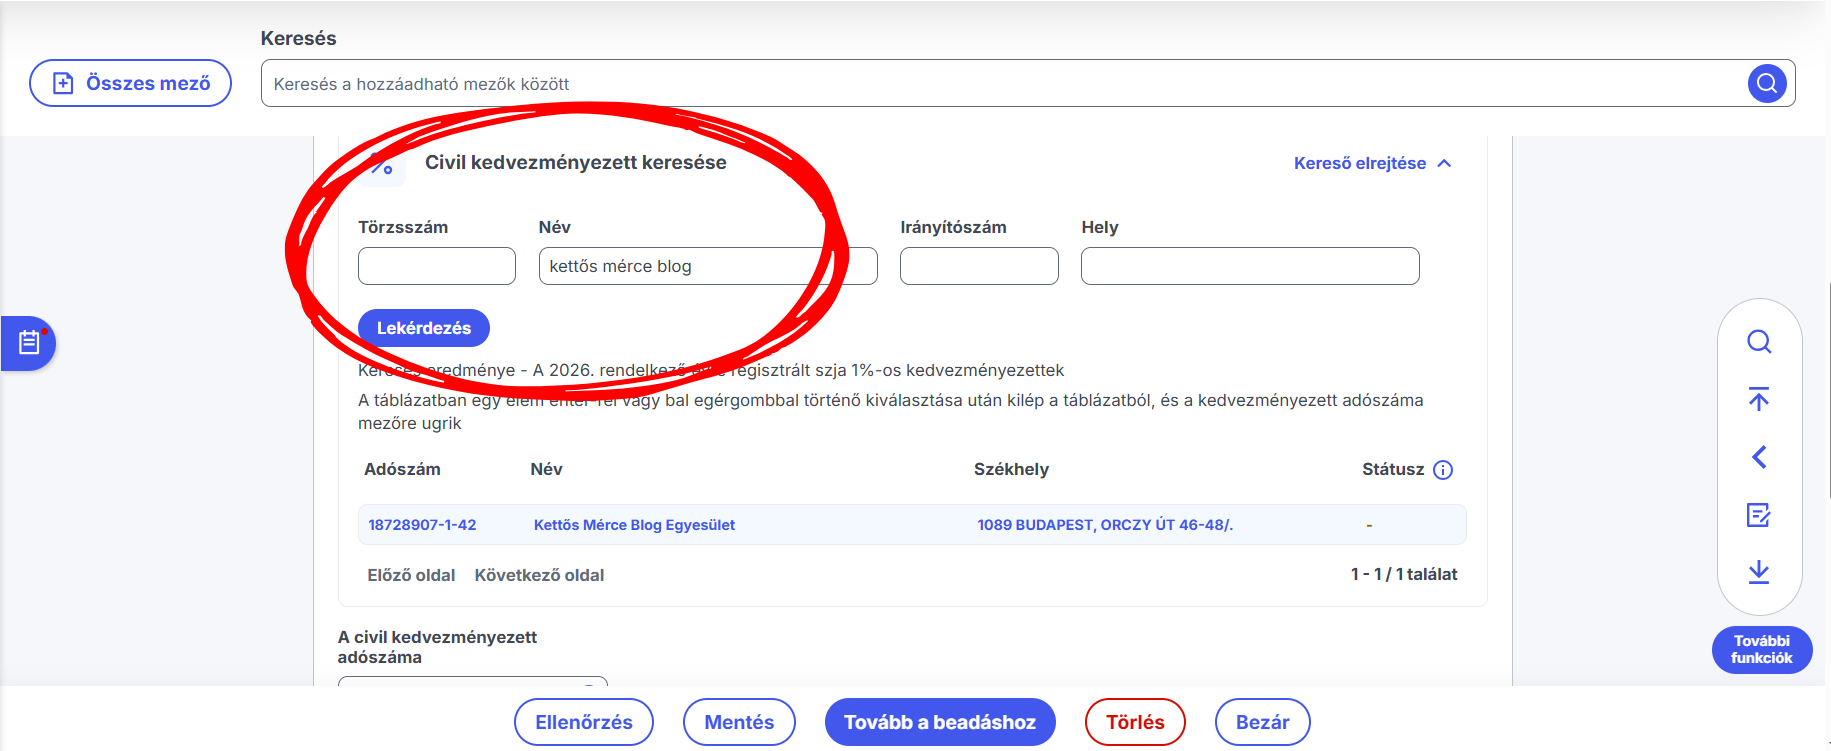The image size is (1831, 751).
Task: Click the Székhely column header
Action: (x=1011, y=469)
